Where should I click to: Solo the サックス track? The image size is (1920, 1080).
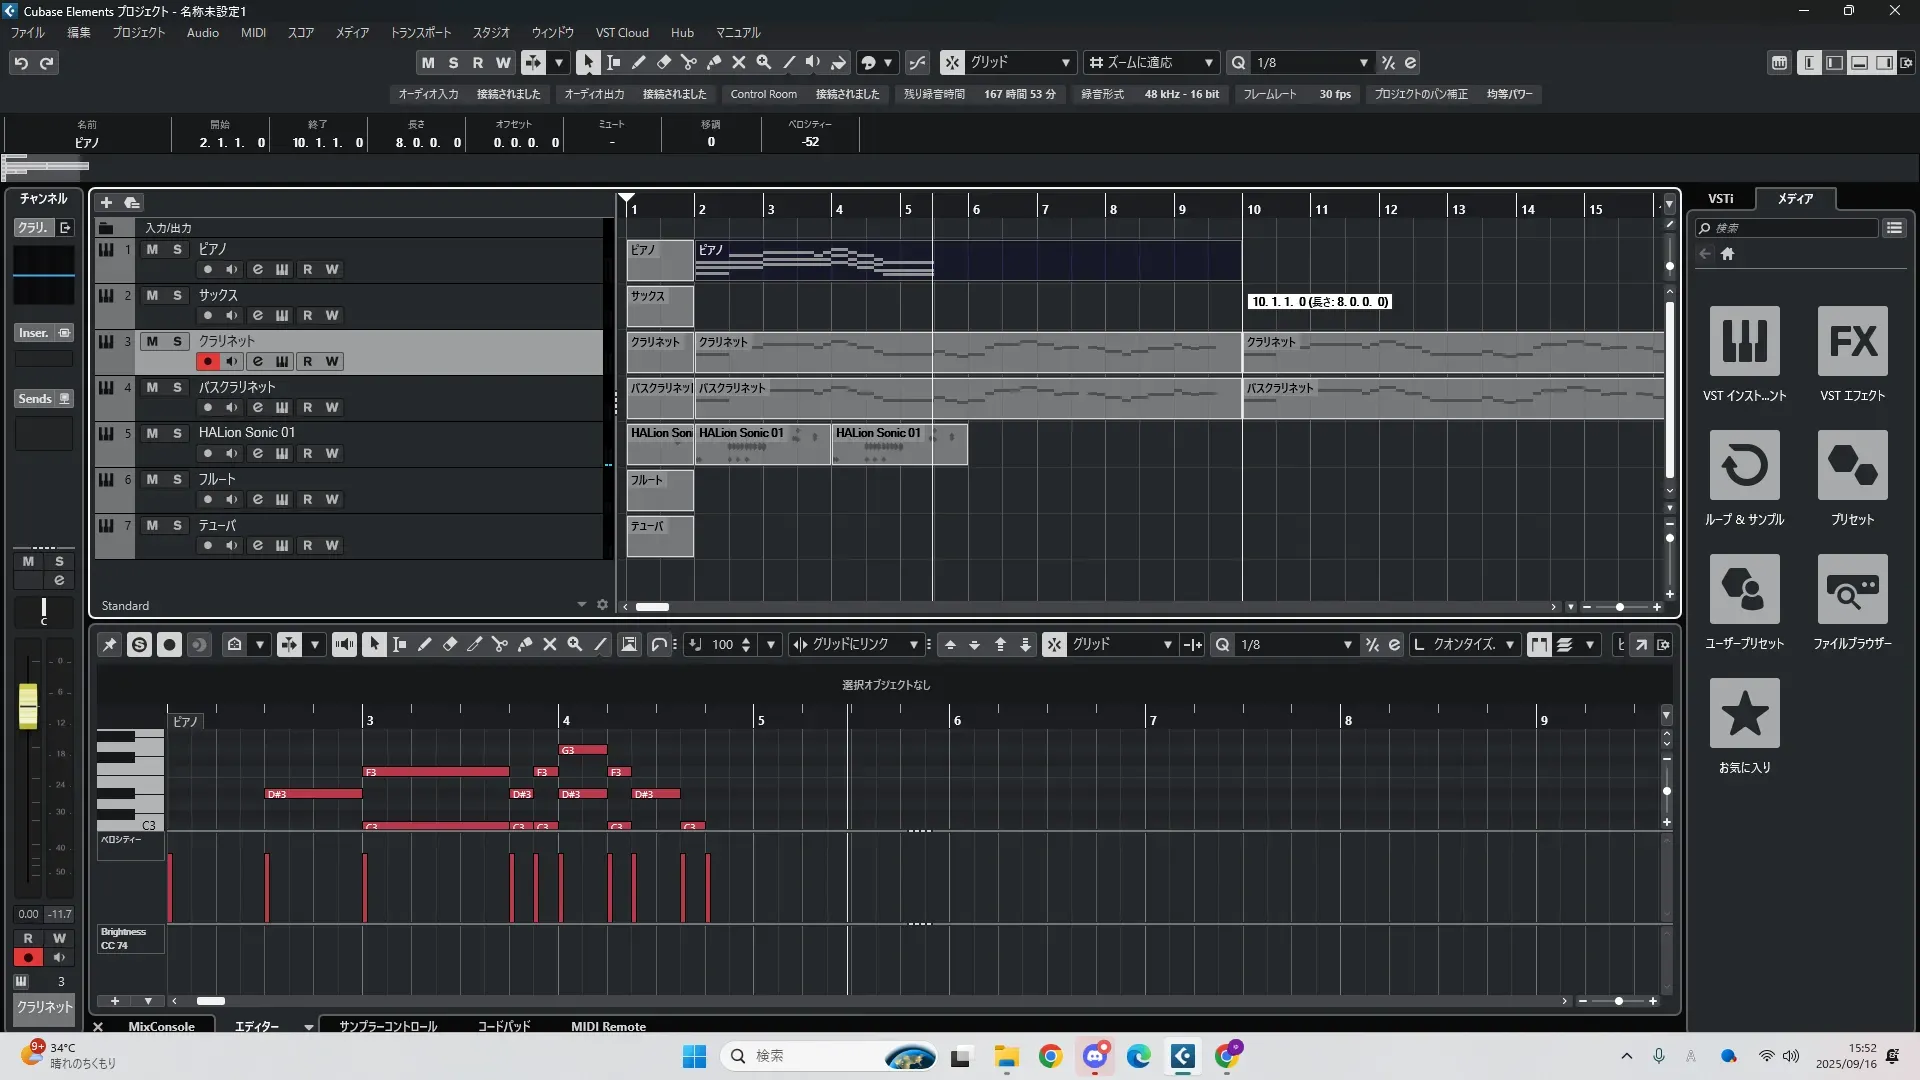click(x=177, y=296)
